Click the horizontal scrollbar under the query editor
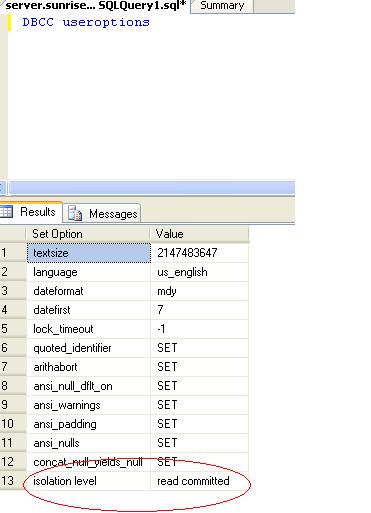Screen dimensions: 371x513 point(151,188)
